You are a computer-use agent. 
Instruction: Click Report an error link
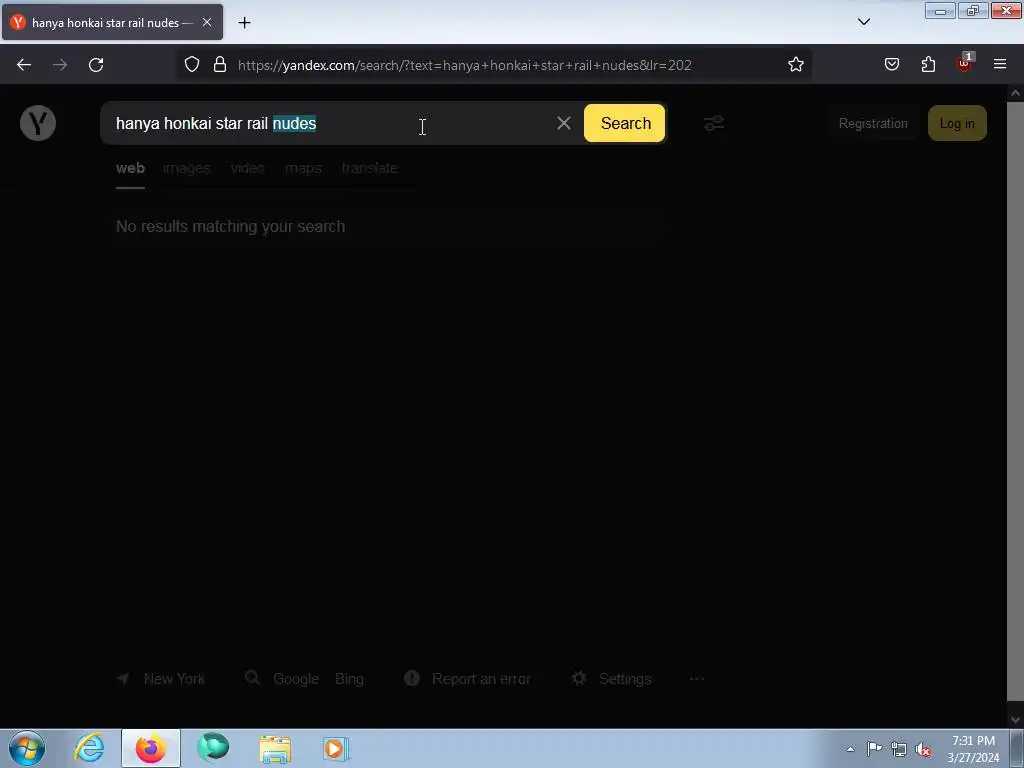coord(481,679)
